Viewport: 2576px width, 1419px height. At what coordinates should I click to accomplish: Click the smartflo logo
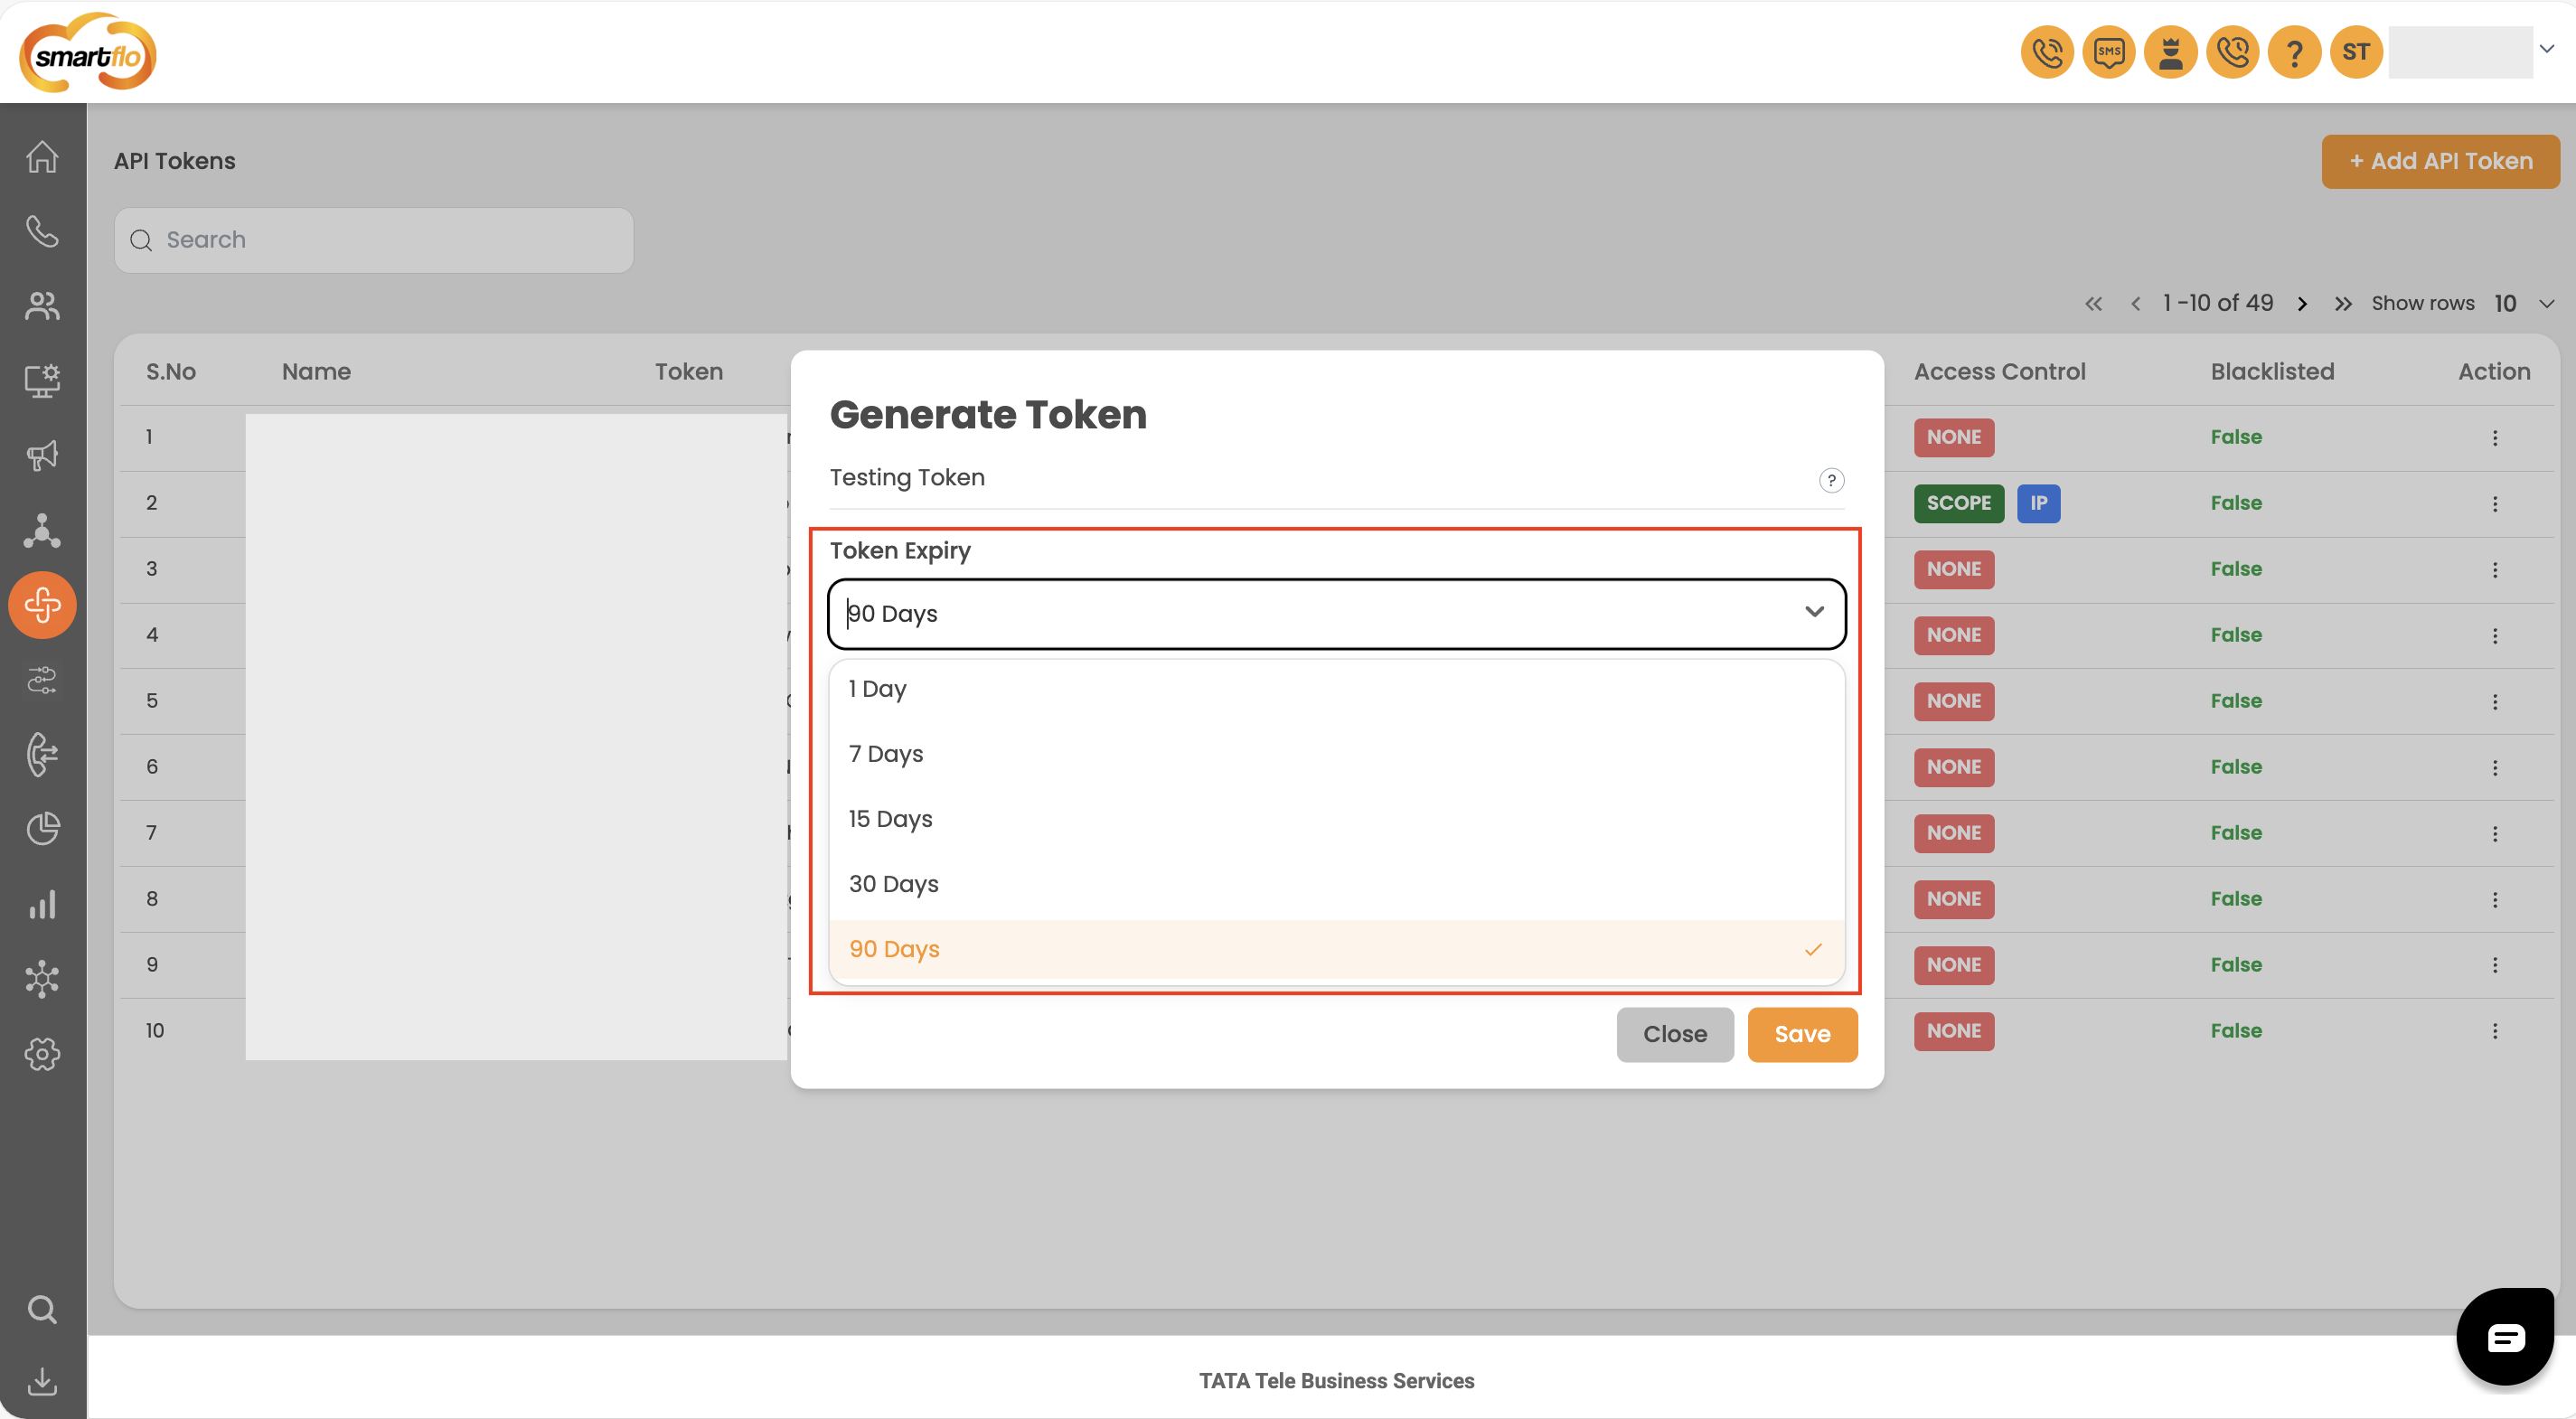[88, 53]
